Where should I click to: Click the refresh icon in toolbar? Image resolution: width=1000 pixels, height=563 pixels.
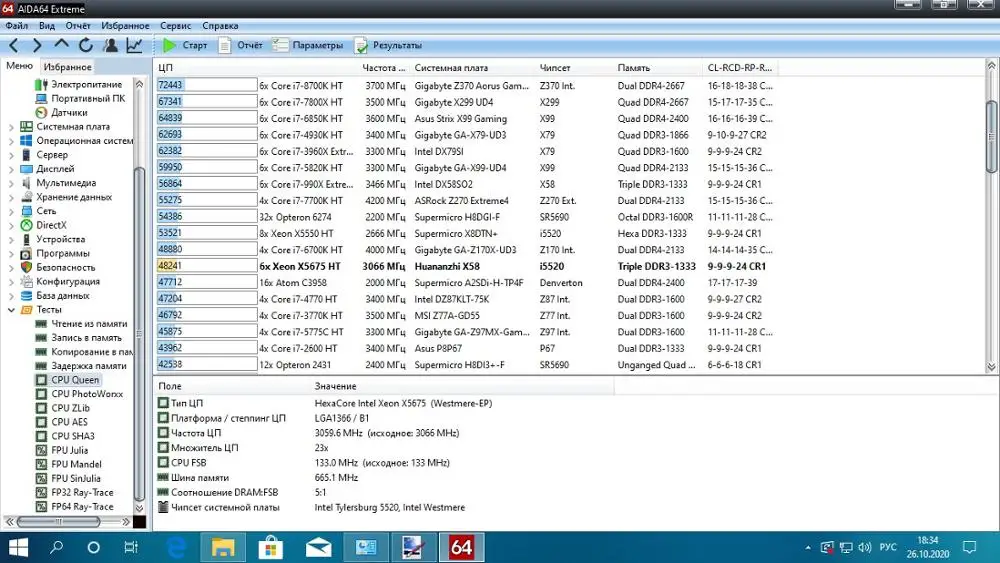85,45
